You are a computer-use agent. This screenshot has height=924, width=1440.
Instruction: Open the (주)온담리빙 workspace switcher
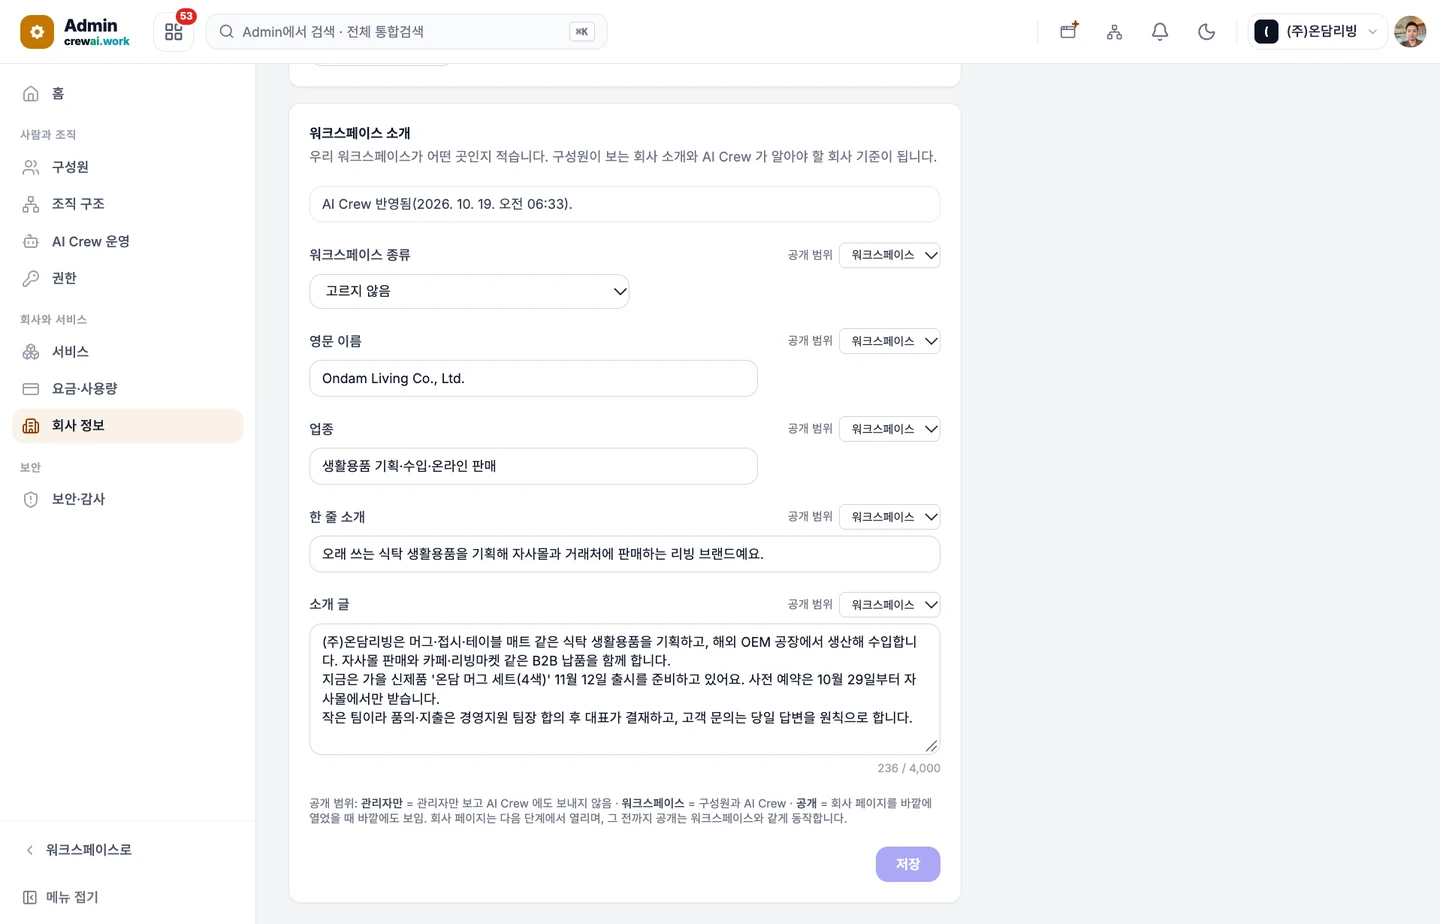coord(1317,32)
